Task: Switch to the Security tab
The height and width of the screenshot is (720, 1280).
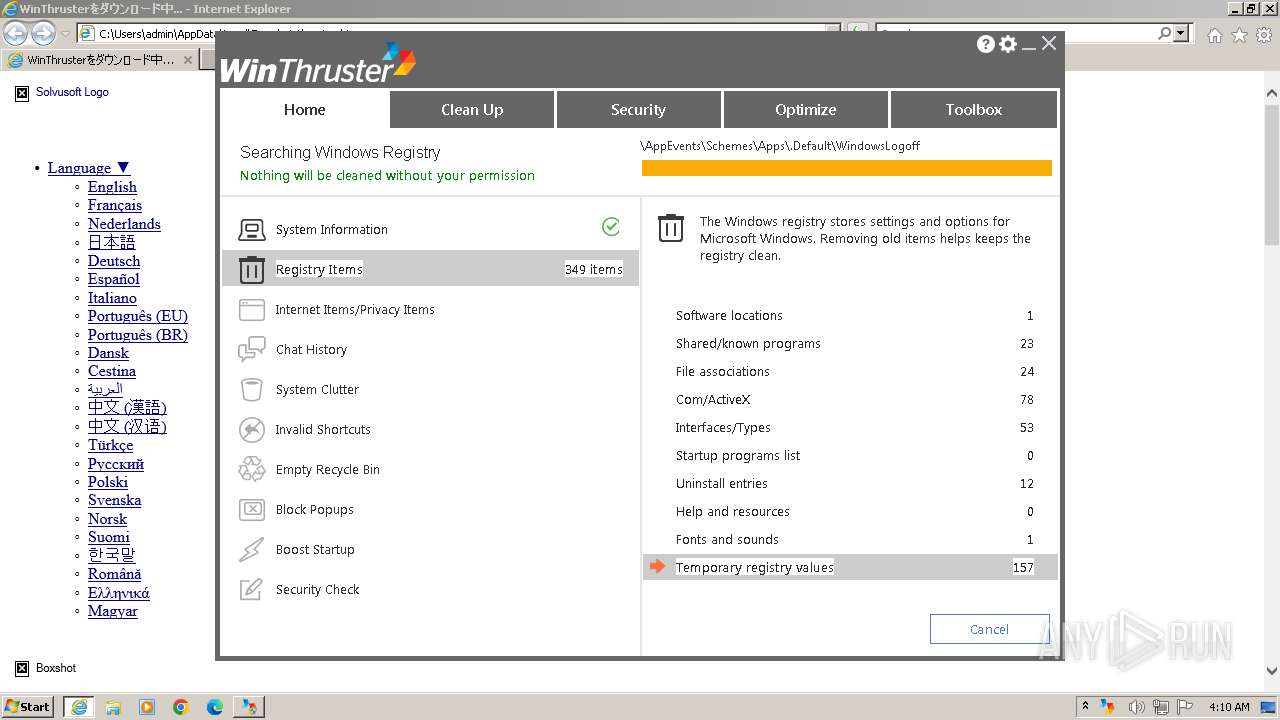Action: coord(638,110)
